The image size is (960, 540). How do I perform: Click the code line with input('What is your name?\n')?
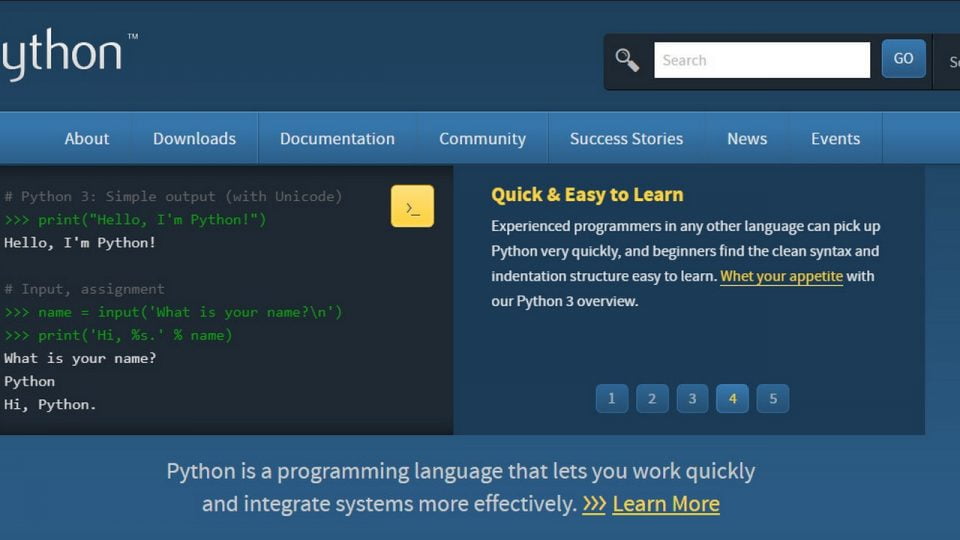tap(173, 312)
